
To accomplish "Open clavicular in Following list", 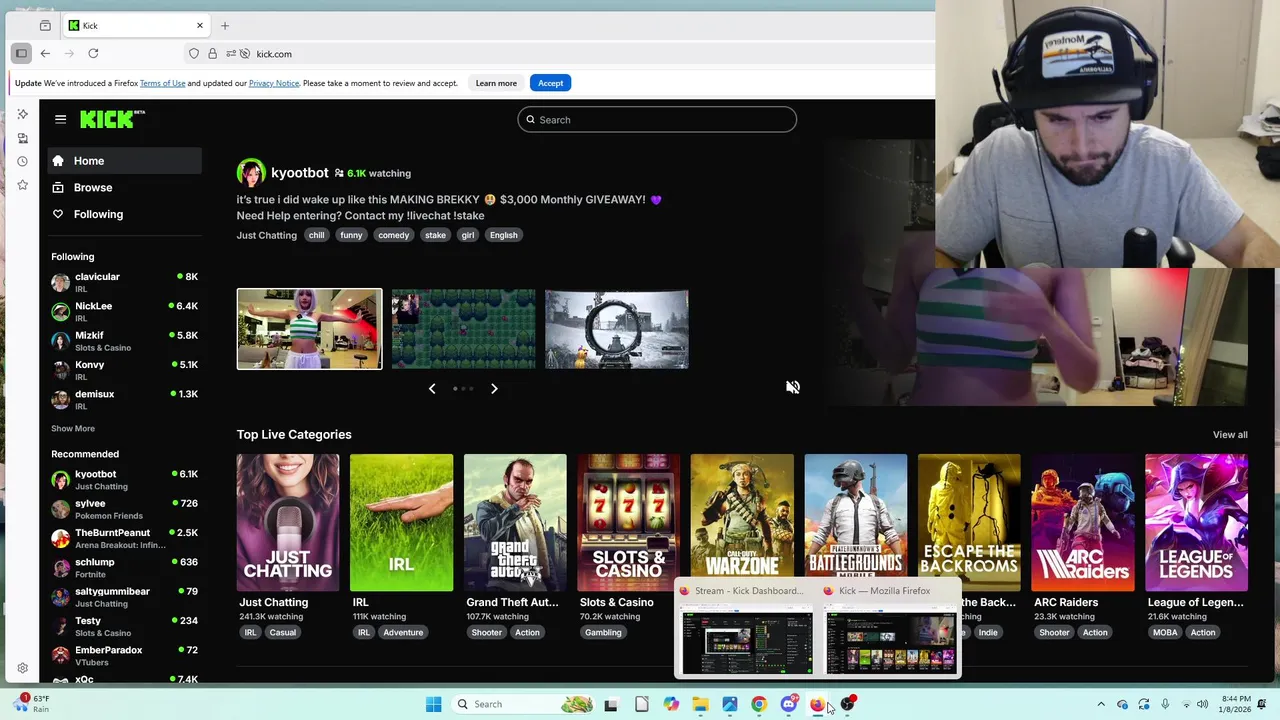I will tap(124, 282).
